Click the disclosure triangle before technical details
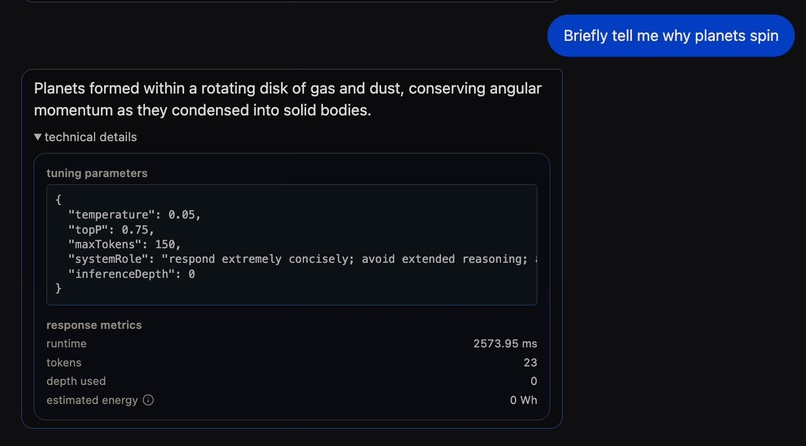806x446 pixels. coord(38,137)
